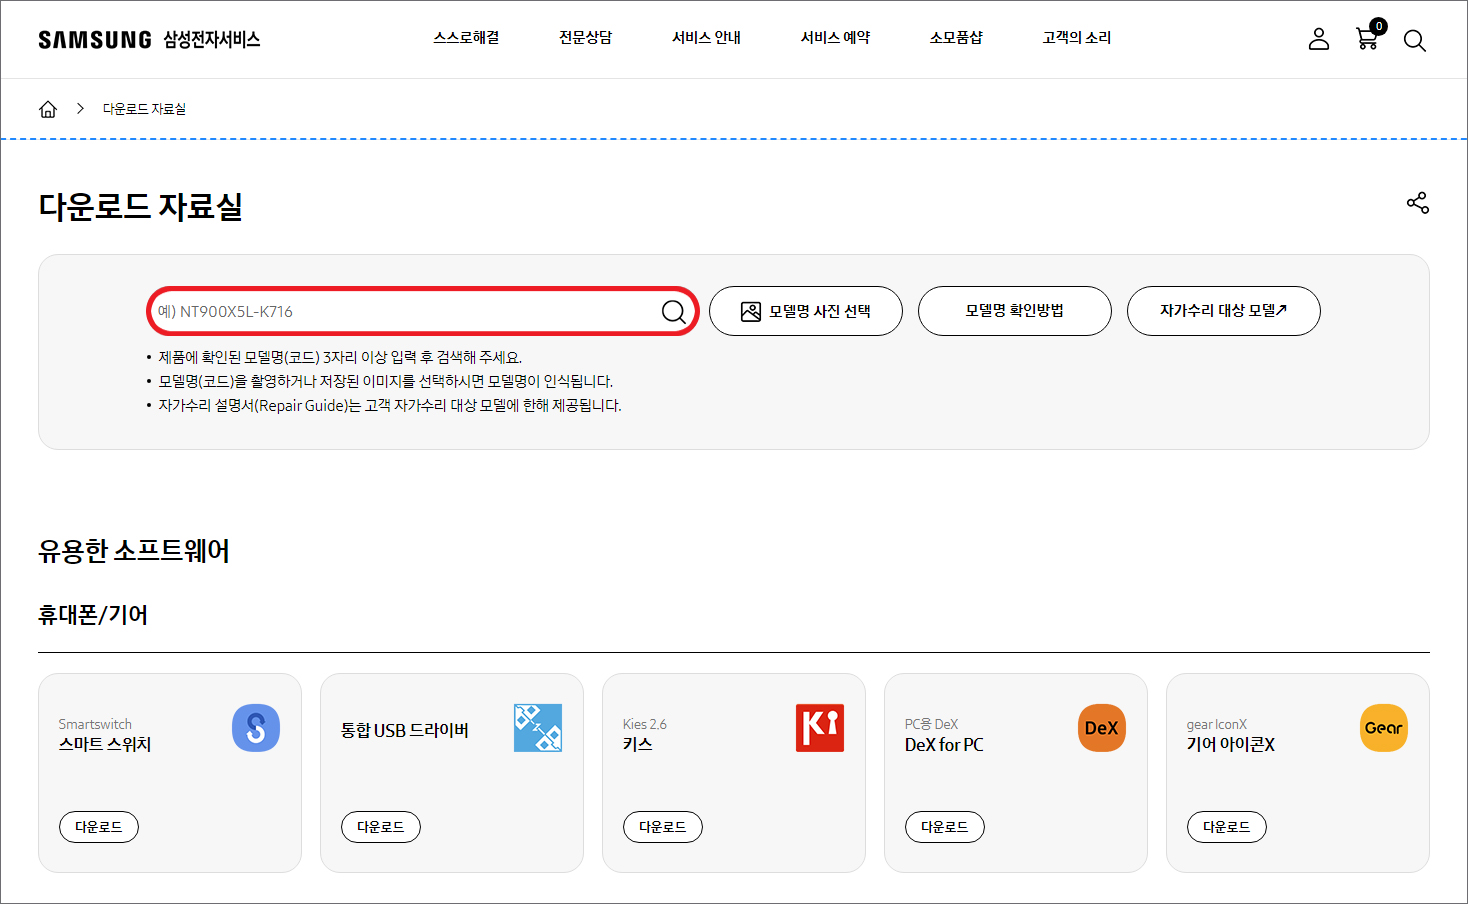Click the Gear IconX yellow icon
Viewport: 1468px width, 904px height.
click(1384, 728)
